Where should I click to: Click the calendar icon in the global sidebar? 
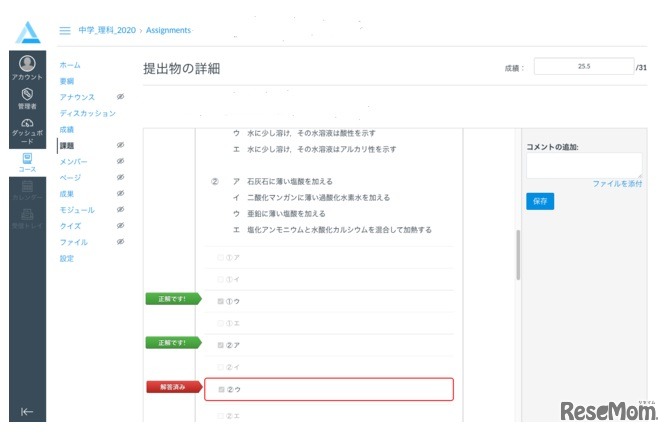pyautogui.click(x=26, y=187)
